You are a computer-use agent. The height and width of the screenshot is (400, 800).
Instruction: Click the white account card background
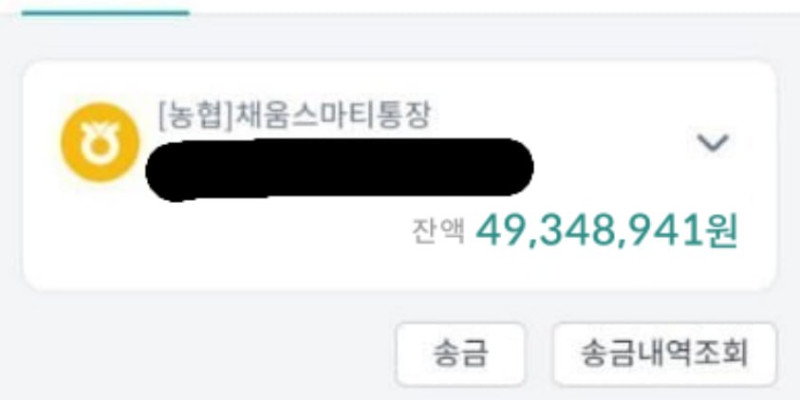[x=399, y=176]
